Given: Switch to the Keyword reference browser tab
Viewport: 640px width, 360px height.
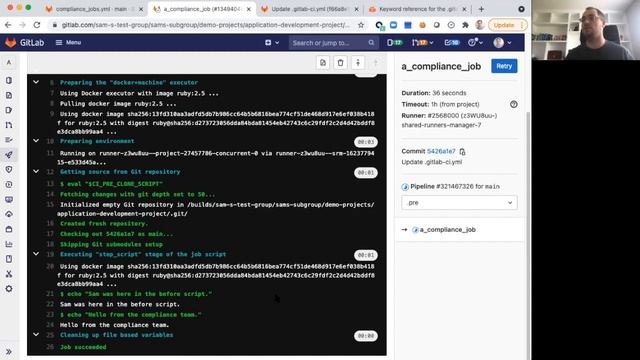Looking at the screenshot, I should click(x=418, y=9).
